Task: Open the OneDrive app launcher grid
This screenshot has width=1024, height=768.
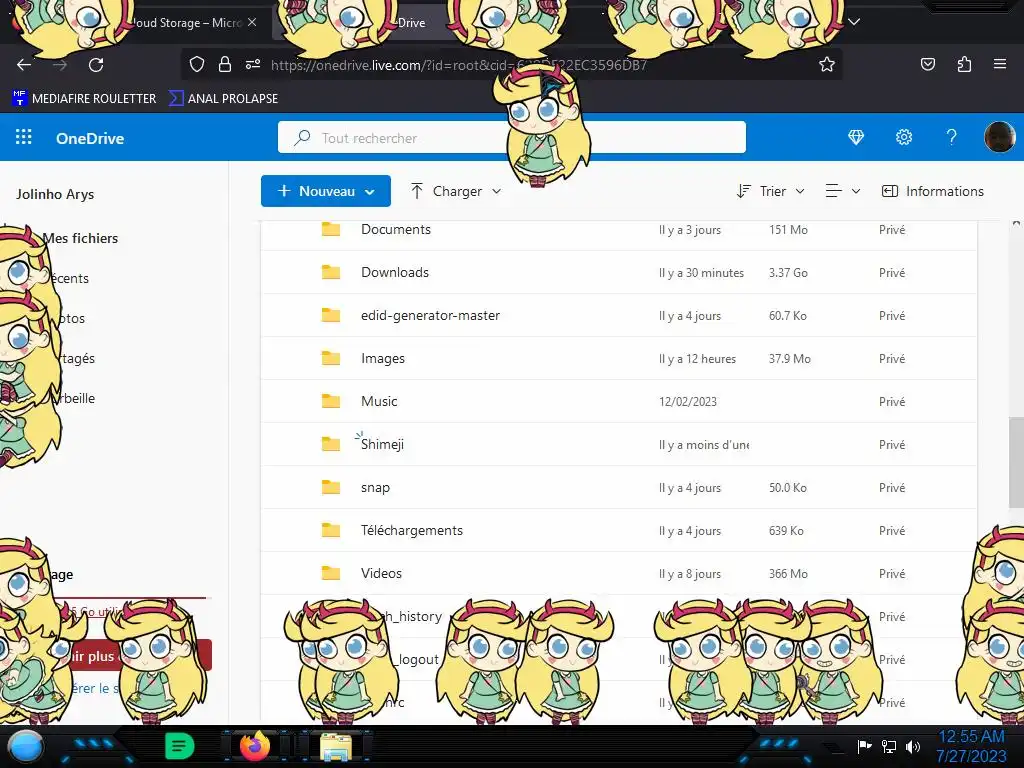Action: tap(24, 137)
